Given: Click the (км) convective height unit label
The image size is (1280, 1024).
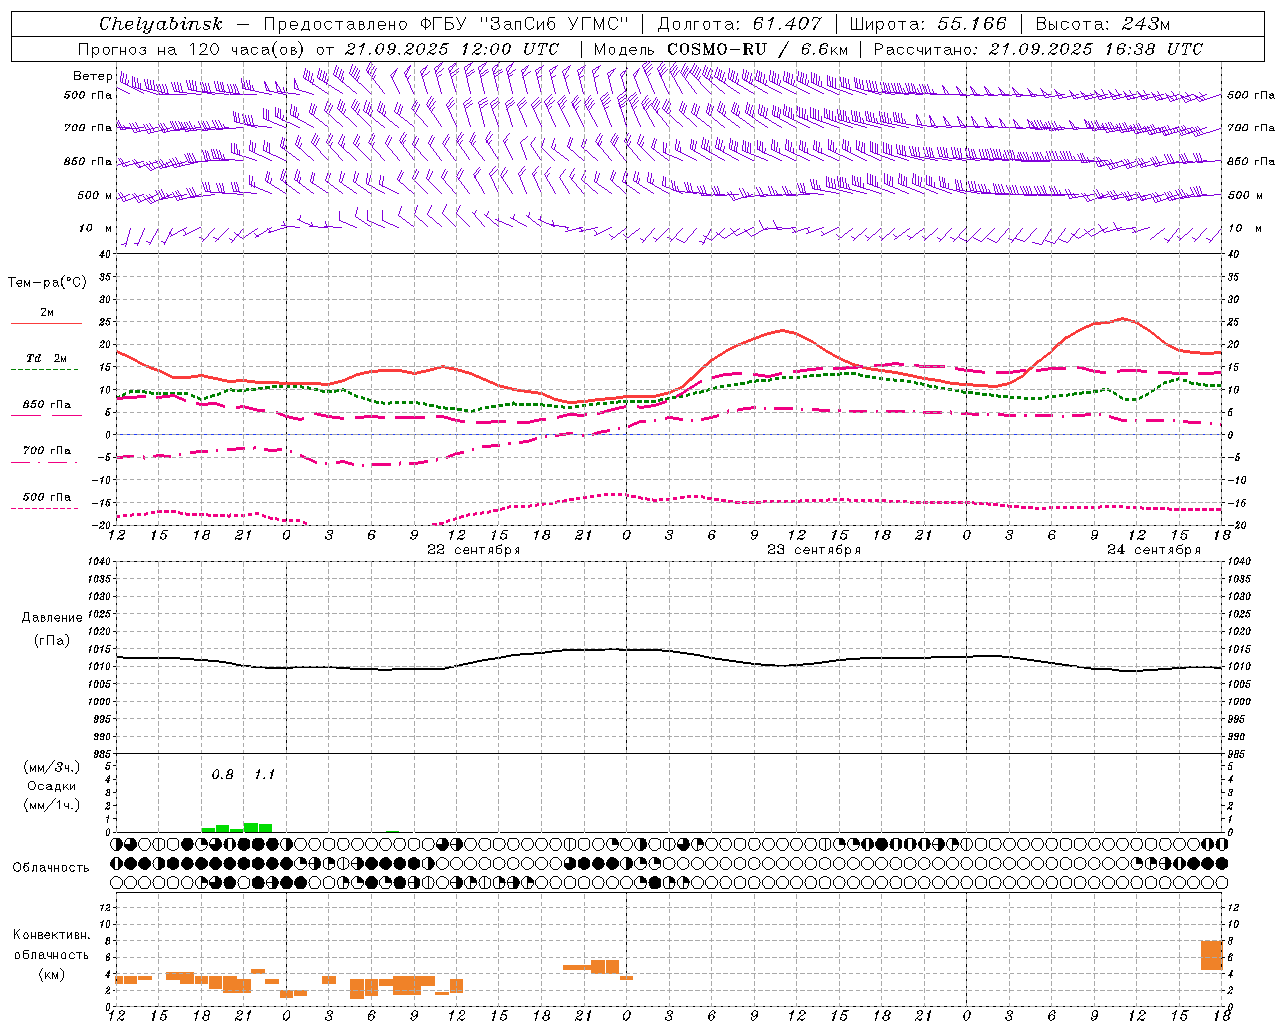Looking at the screenshot, I should click(x=52, y=973).
